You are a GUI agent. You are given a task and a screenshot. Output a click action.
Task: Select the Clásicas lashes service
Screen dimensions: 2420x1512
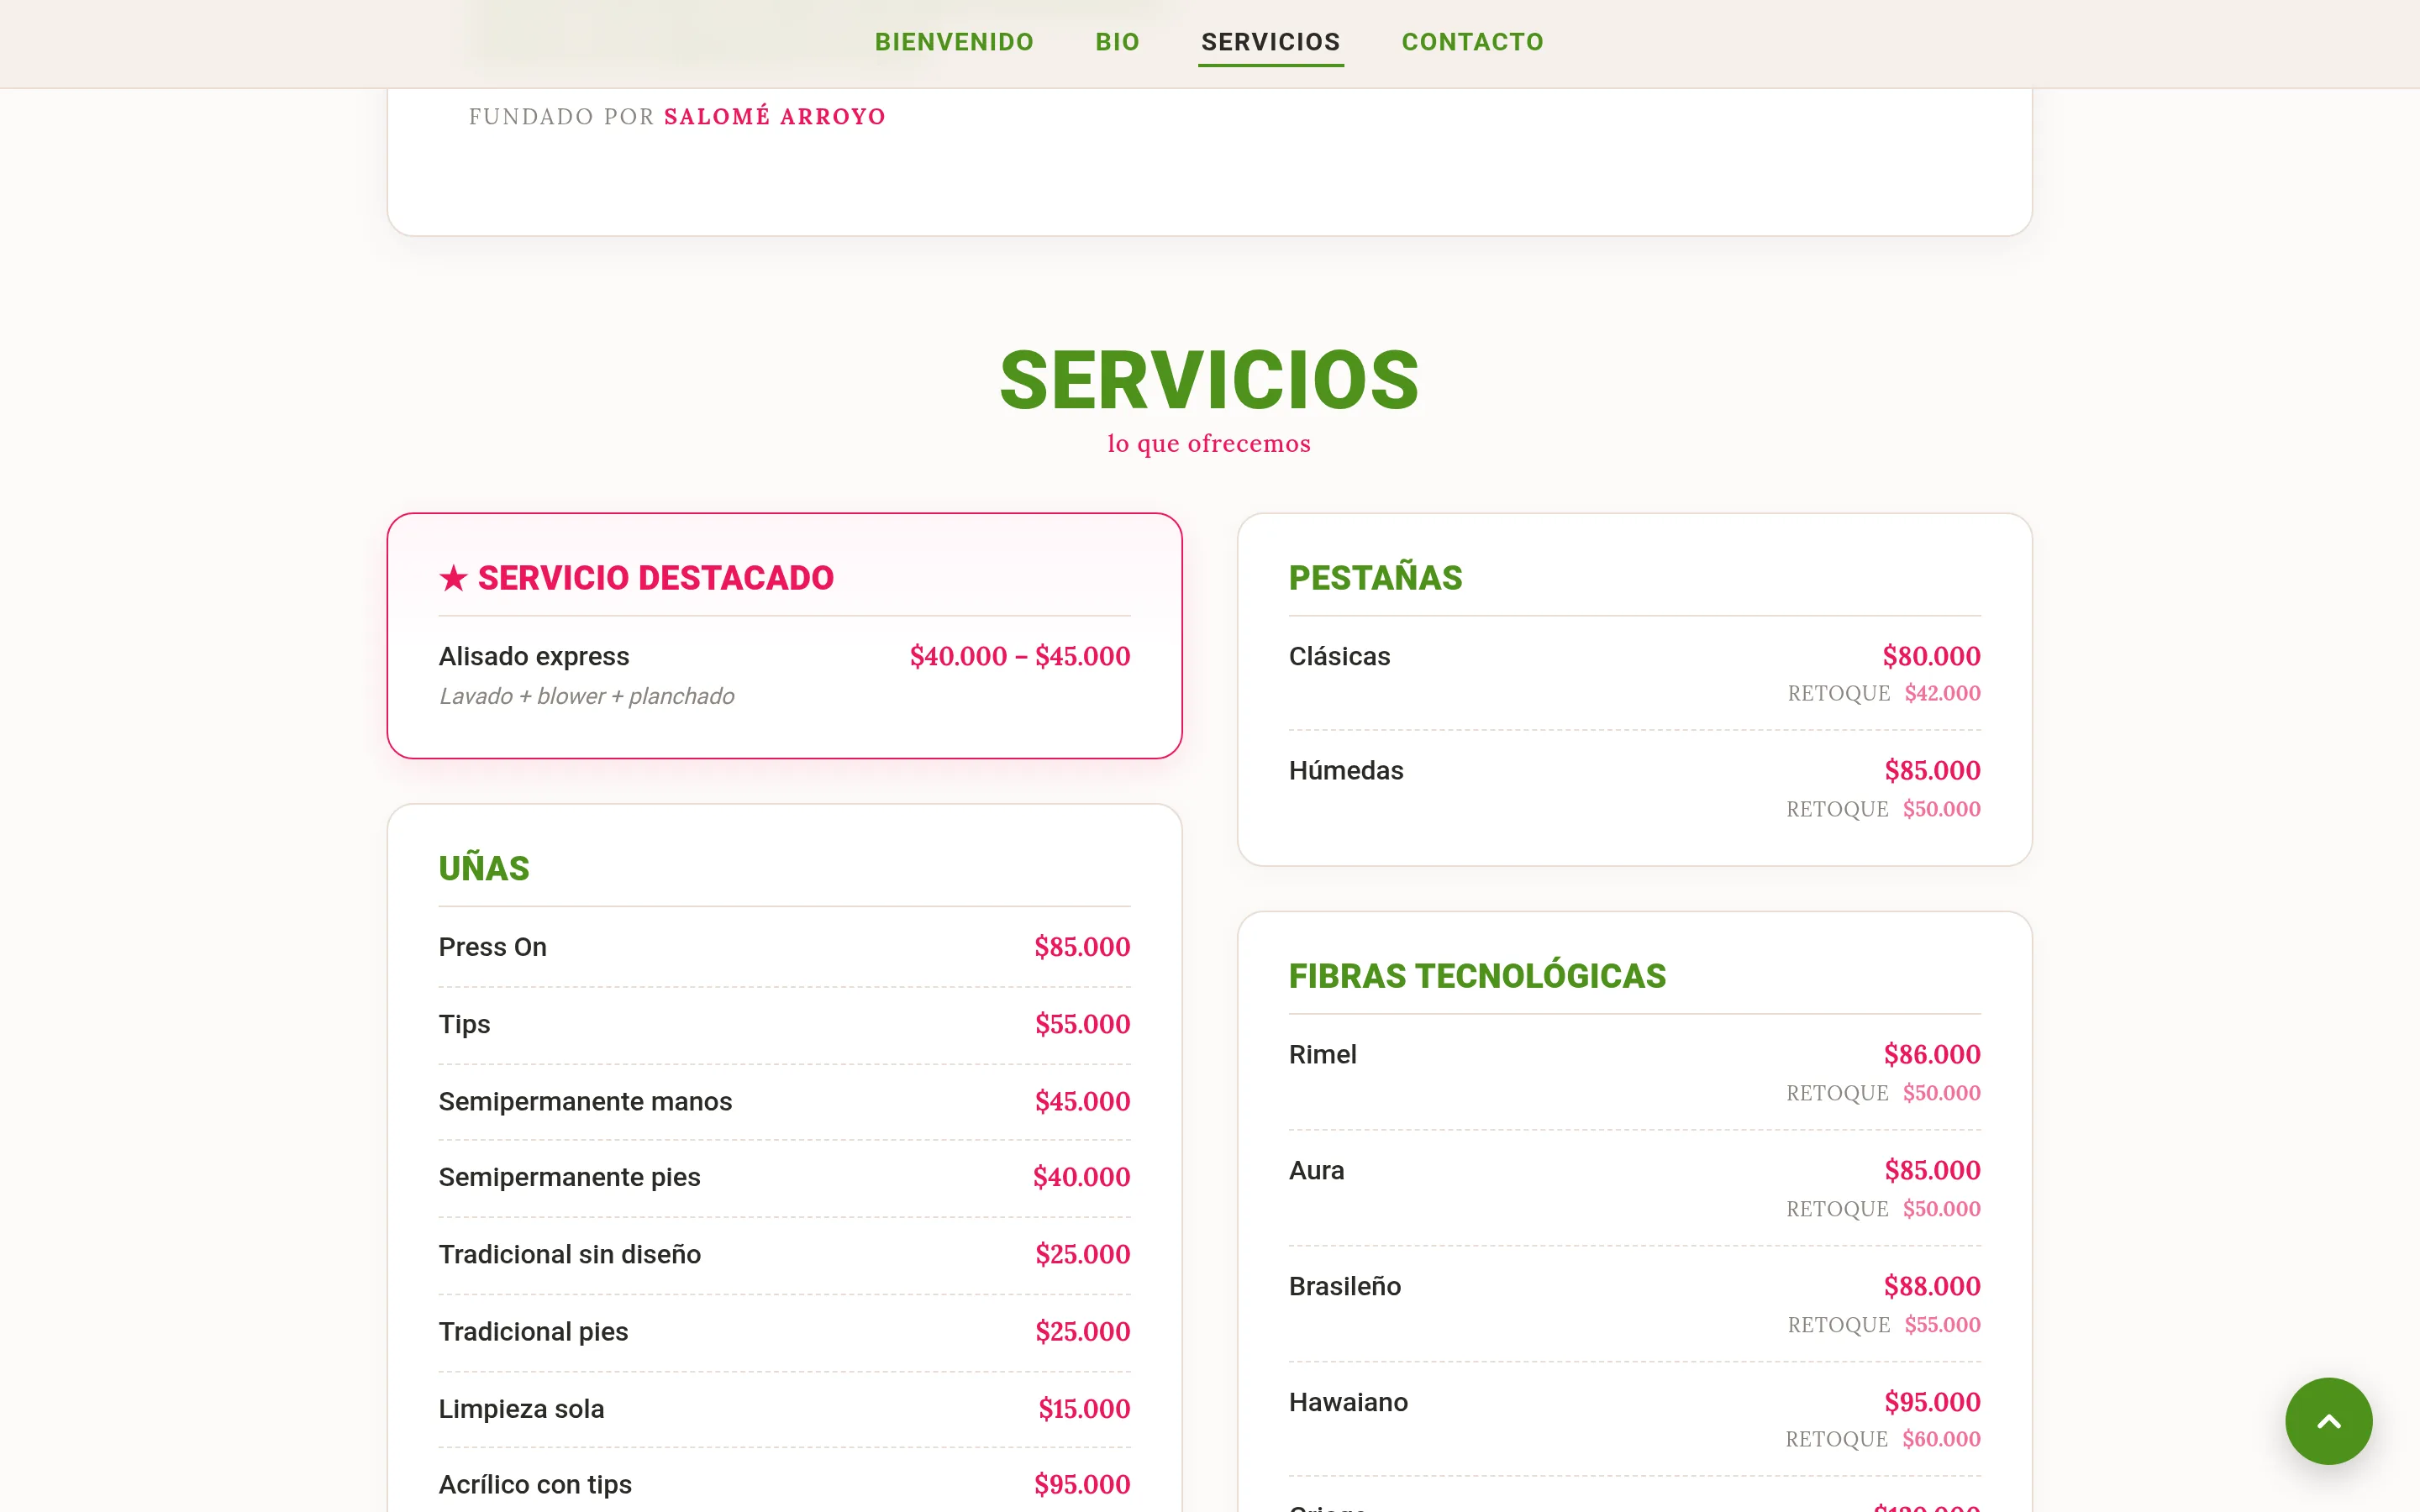point(1339,657)
